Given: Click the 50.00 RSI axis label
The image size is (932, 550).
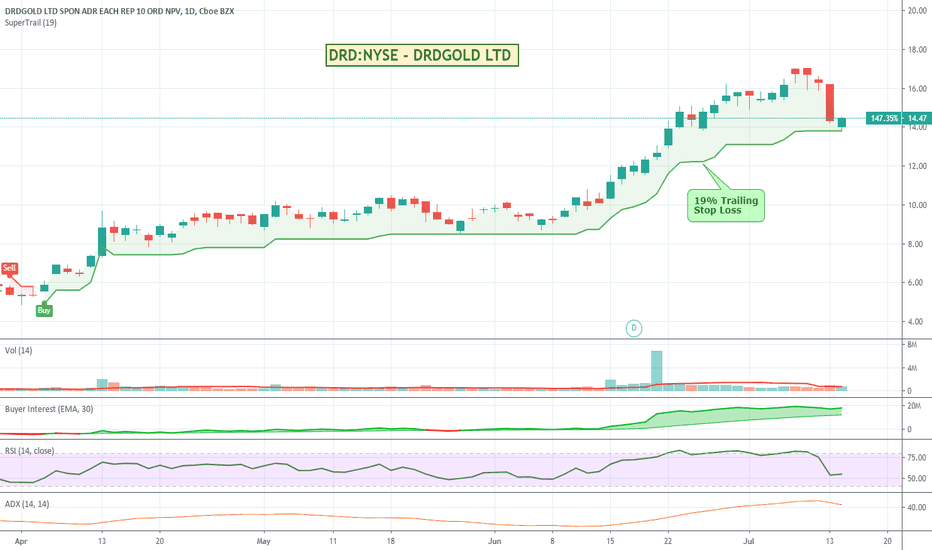Looking at the screenshot, I should [917, 478].
